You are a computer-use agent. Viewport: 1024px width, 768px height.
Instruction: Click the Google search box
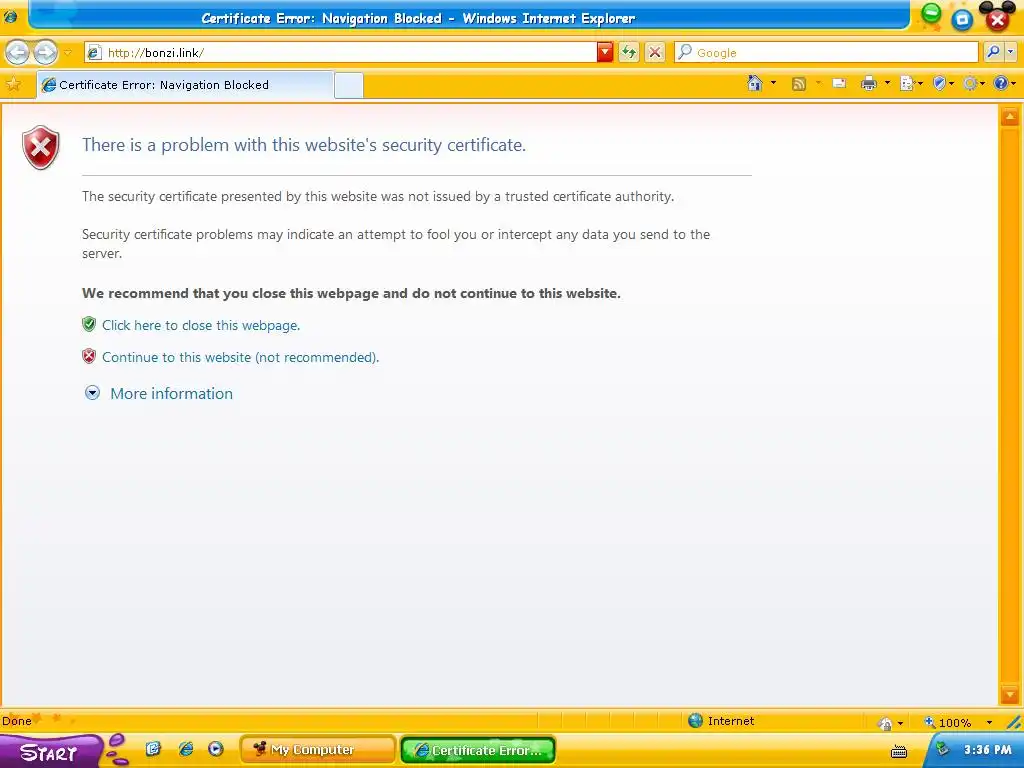[x=827, y=52]
